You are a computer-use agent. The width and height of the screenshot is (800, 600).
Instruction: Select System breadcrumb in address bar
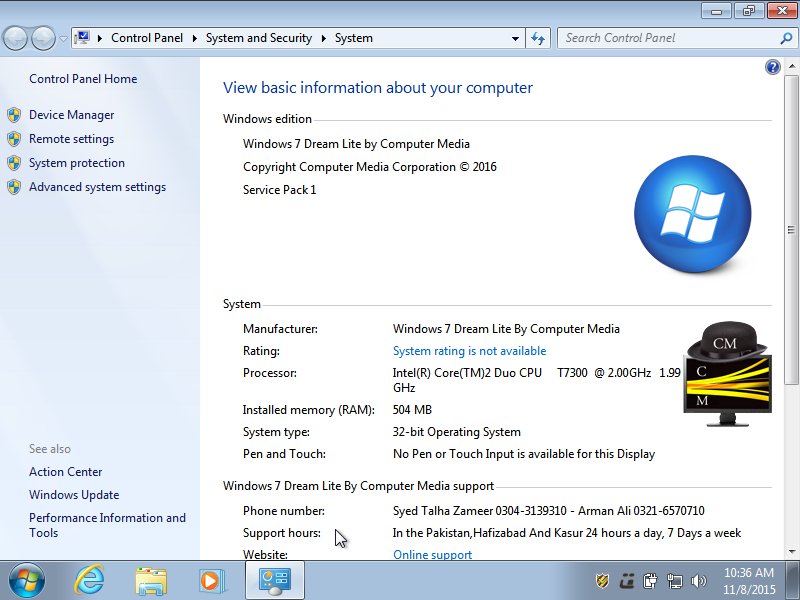(354, 38)
